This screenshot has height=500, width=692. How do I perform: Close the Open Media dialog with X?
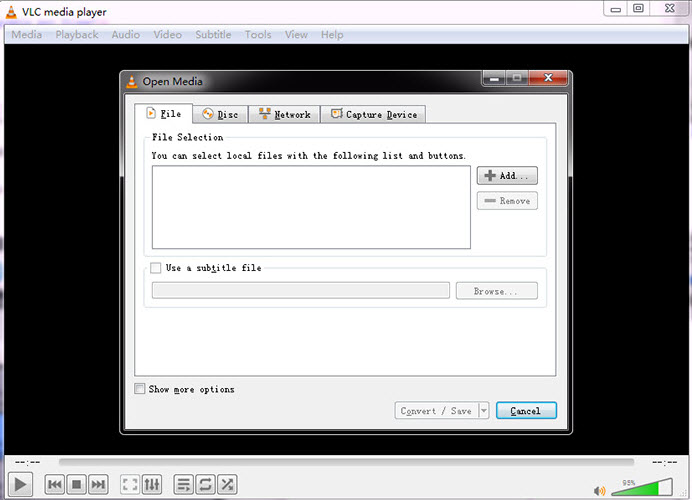tap(548, 78)
